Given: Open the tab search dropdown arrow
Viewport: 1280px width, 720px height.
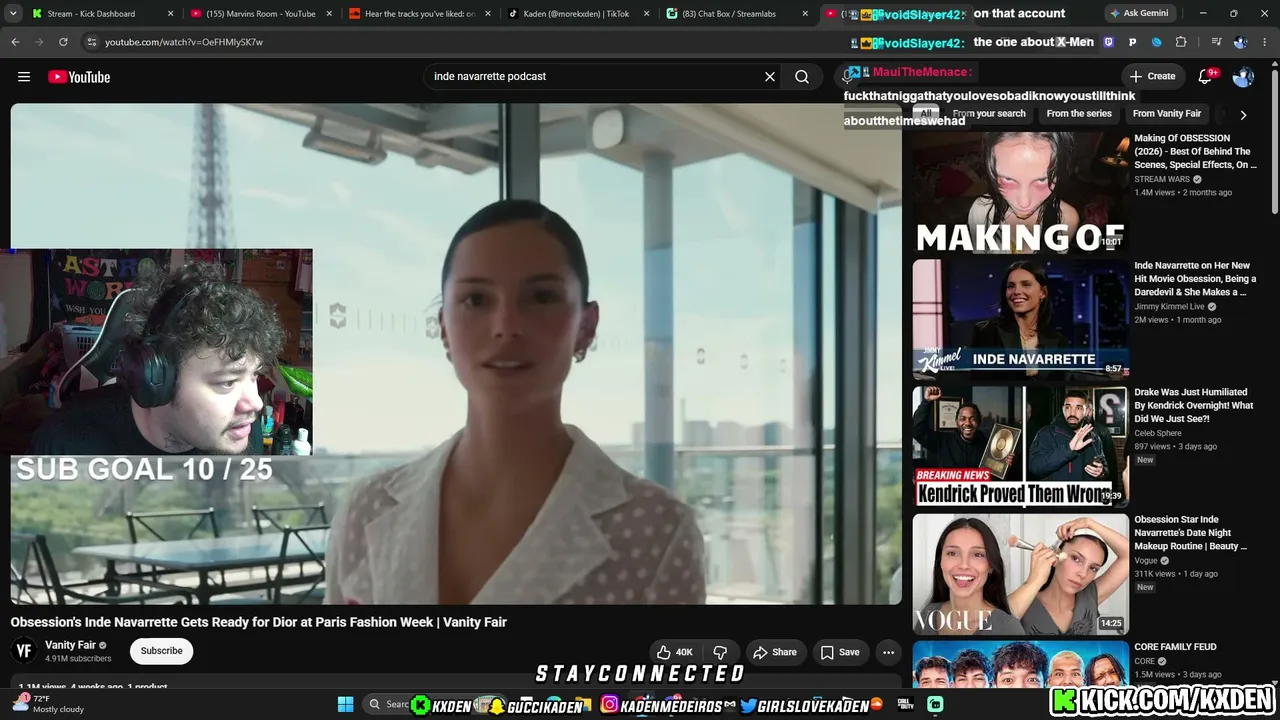Looking at the screenshot, I should [x=13, y=14].
